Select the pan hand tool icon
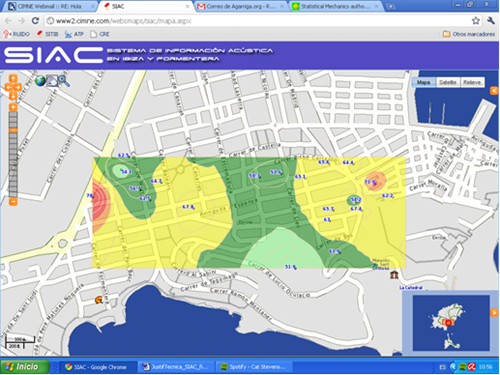 [x=52, y=81]
